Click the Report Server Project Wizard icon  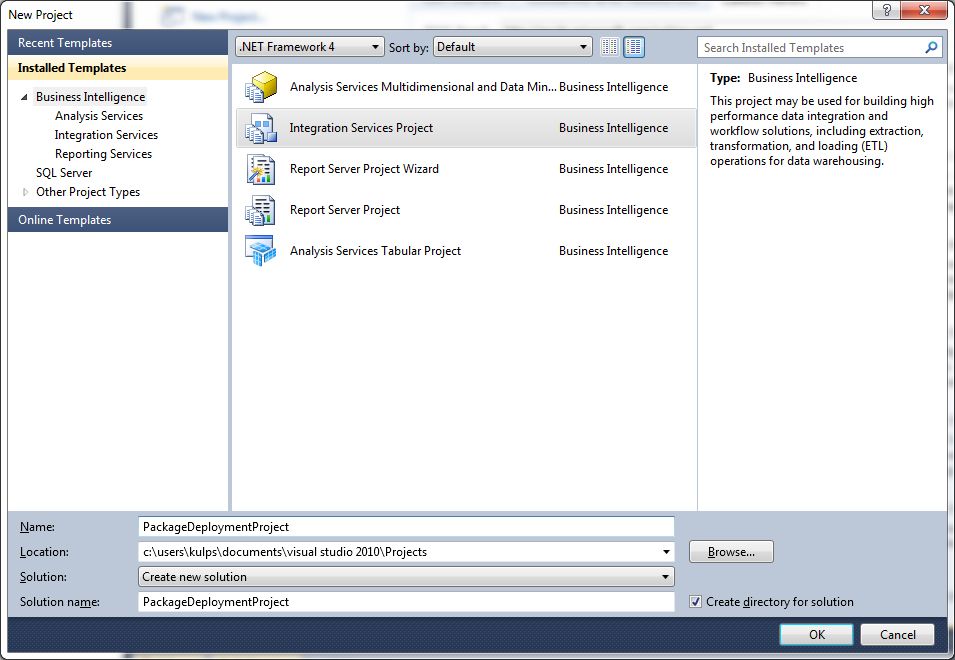click(x=261, y=169)
